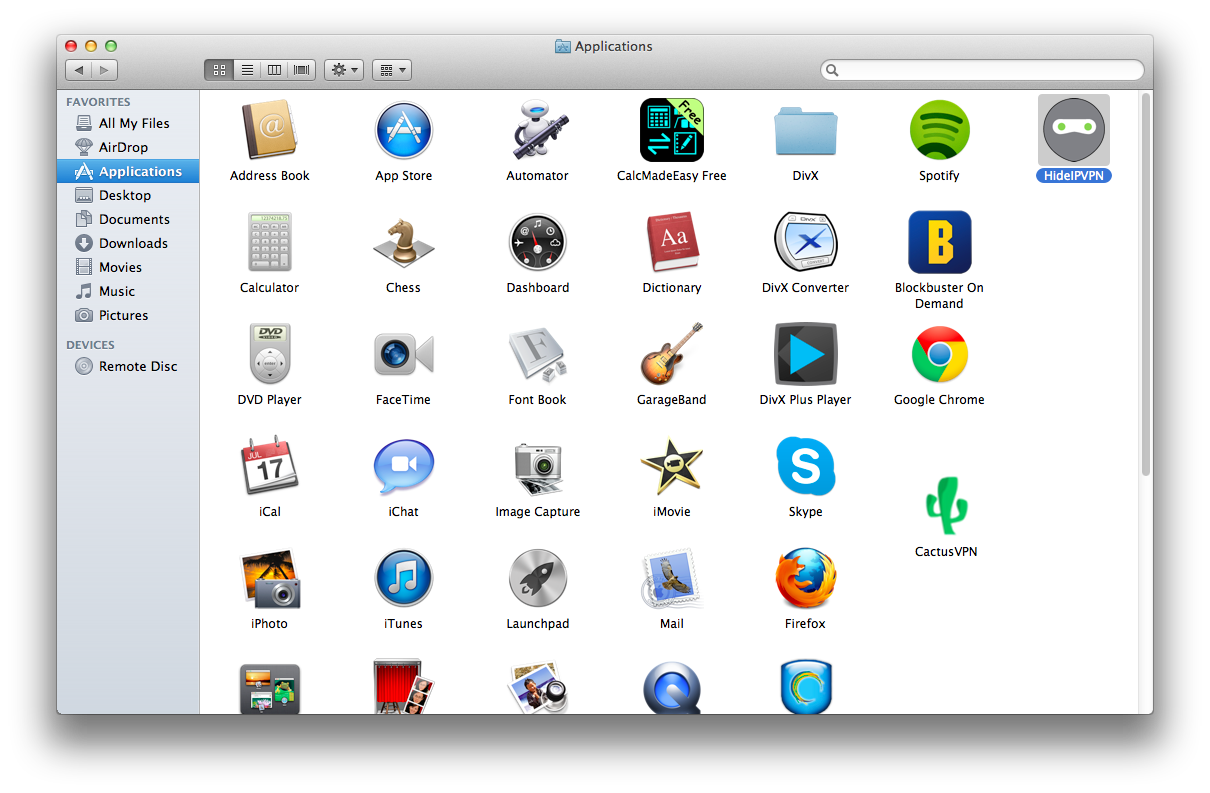Open CalcMadeEasy Free app
Viewport: 1210px width, 793px height.
[672, 130]
